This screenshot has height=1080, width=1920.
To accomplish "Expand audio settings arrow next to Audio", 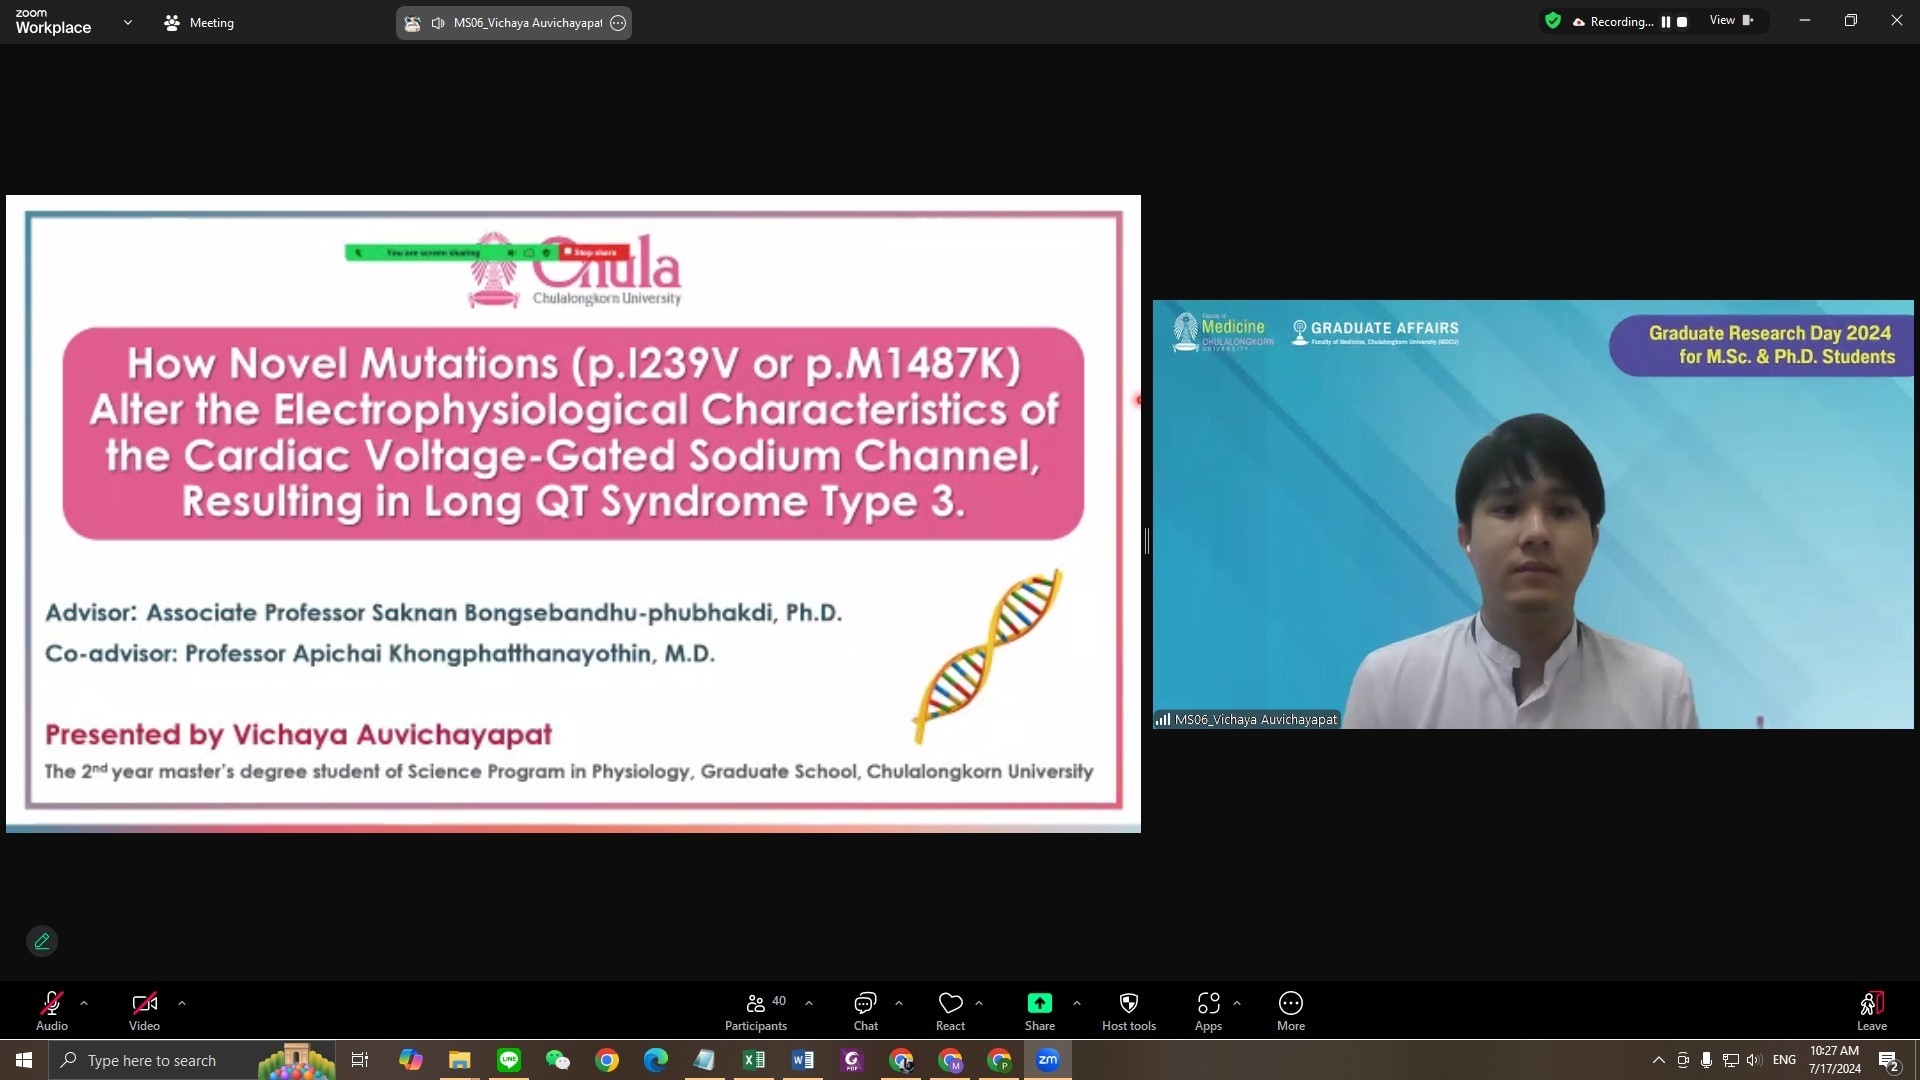I will pyautogui.click(x=84, y=1003).
